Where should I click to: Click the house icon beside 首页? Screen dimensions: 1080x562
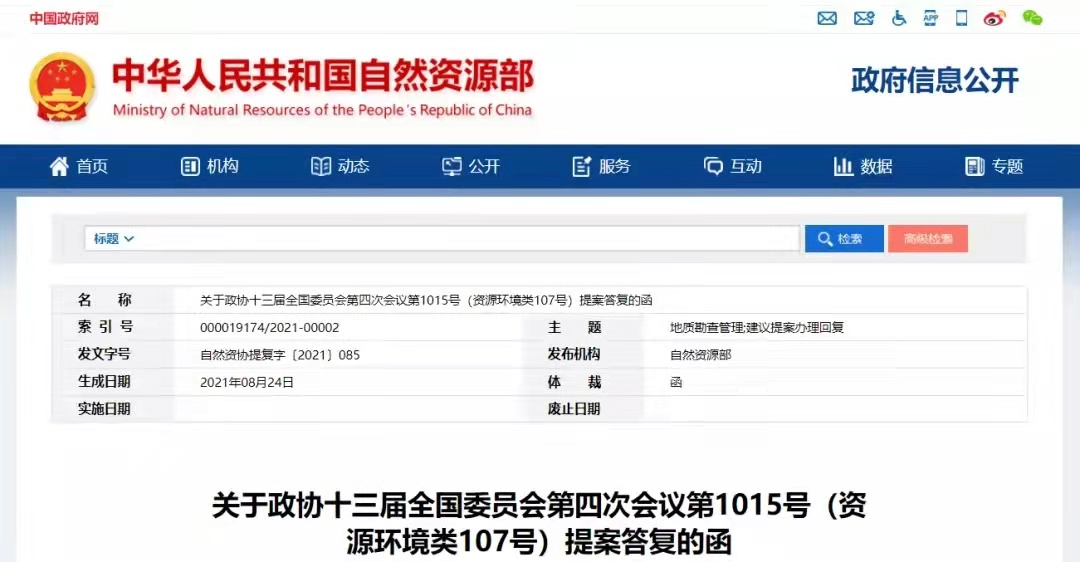tap(59, 166)
